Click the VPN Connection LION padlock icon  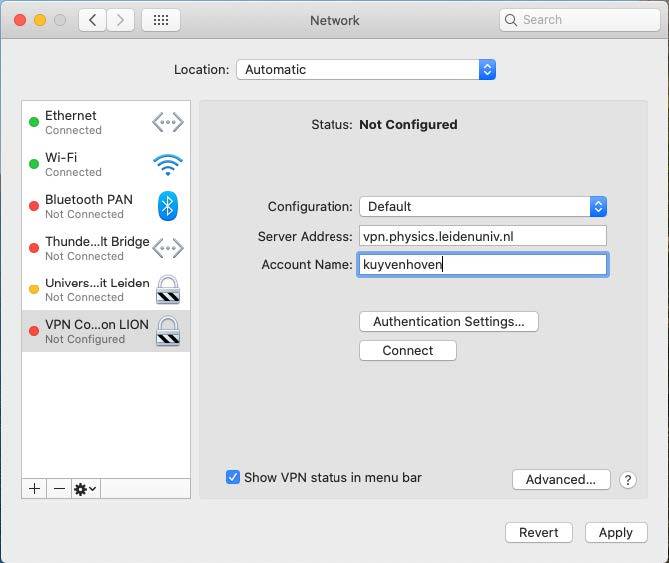(x=168, y=331)
